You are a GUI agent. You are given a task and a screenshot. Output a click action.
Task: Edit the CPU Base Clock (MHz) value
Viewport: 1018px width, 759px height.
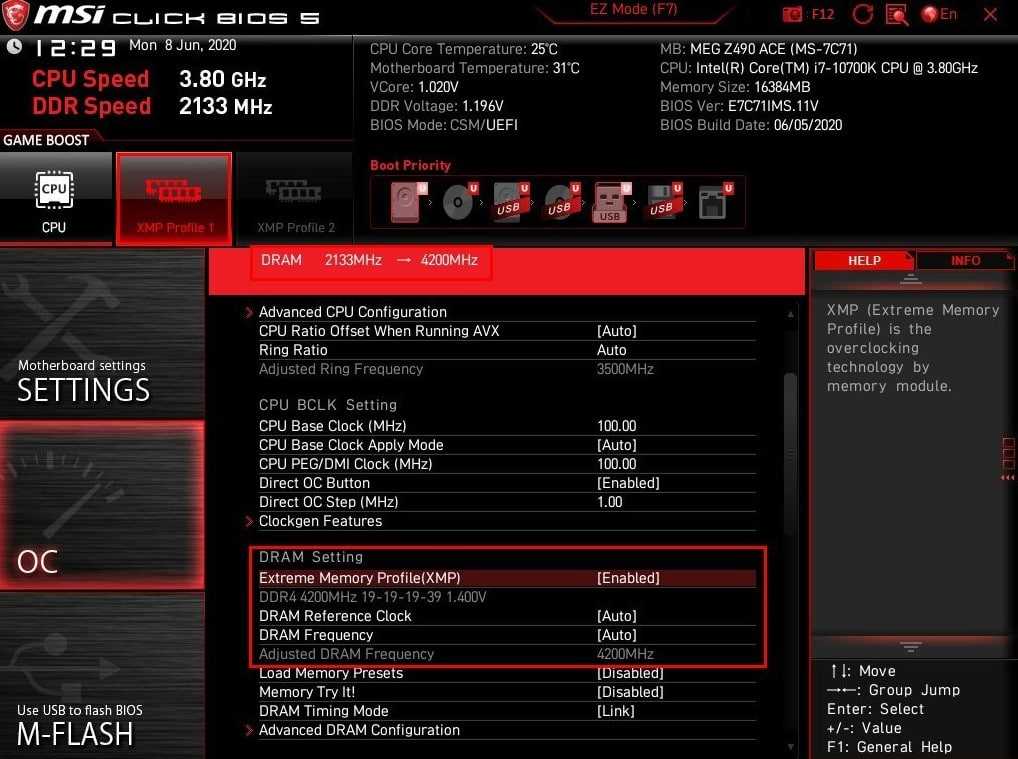(616, 427)
